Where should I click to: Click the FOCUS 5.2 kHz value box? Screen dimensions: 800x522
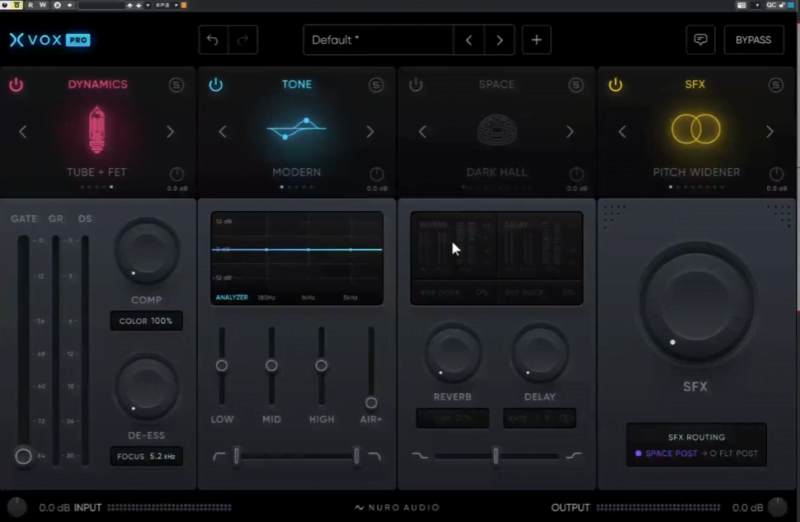(146, 456)
